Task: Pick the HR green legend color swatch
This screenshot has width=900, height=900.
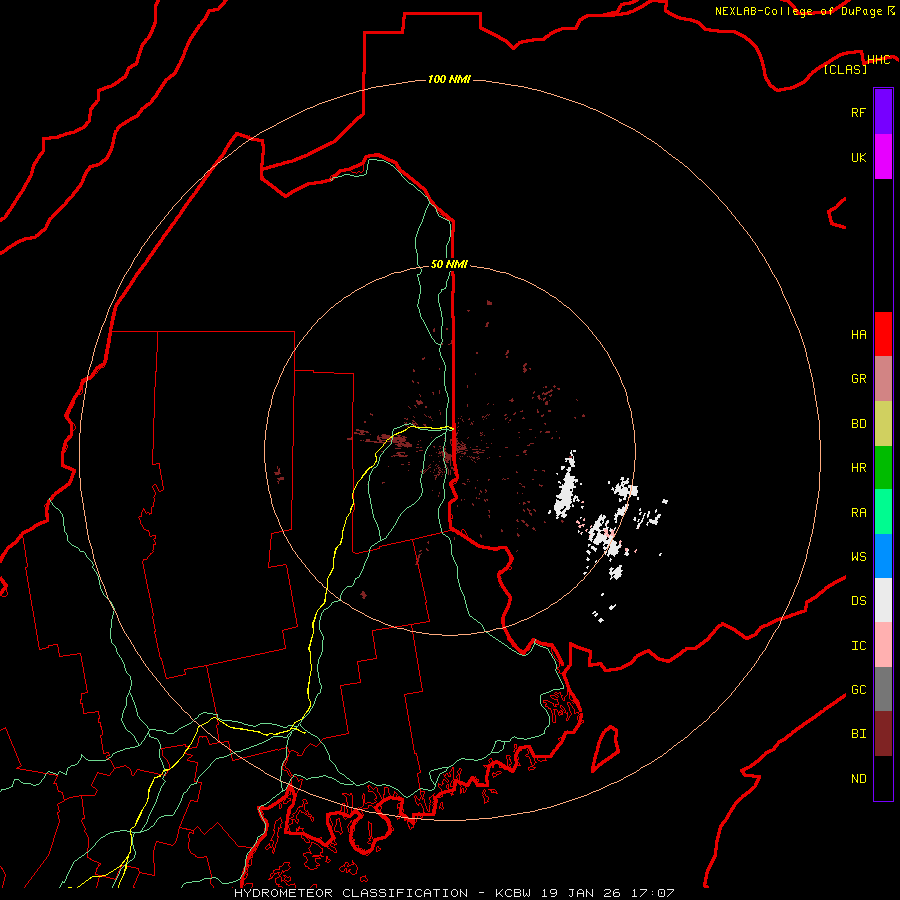Action: coord(883,467)
